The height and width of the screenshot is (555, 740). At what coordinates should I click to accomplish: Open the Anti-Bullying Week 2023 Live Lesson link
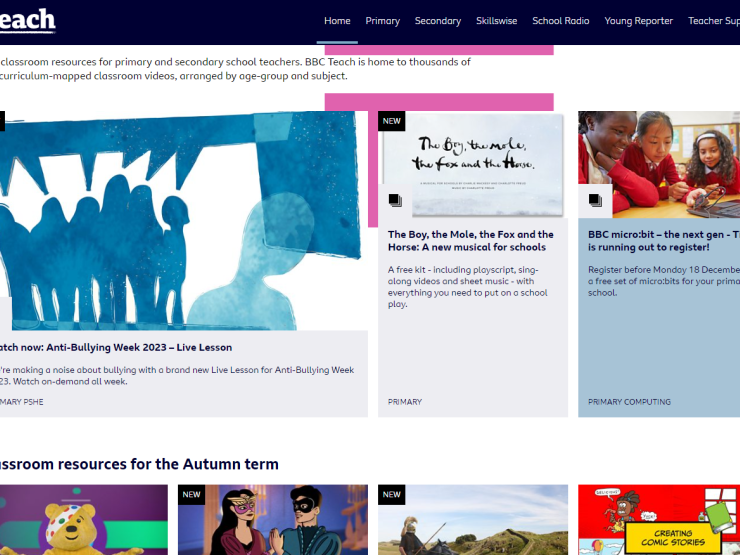pyautogui.click(x=116, y=347)
